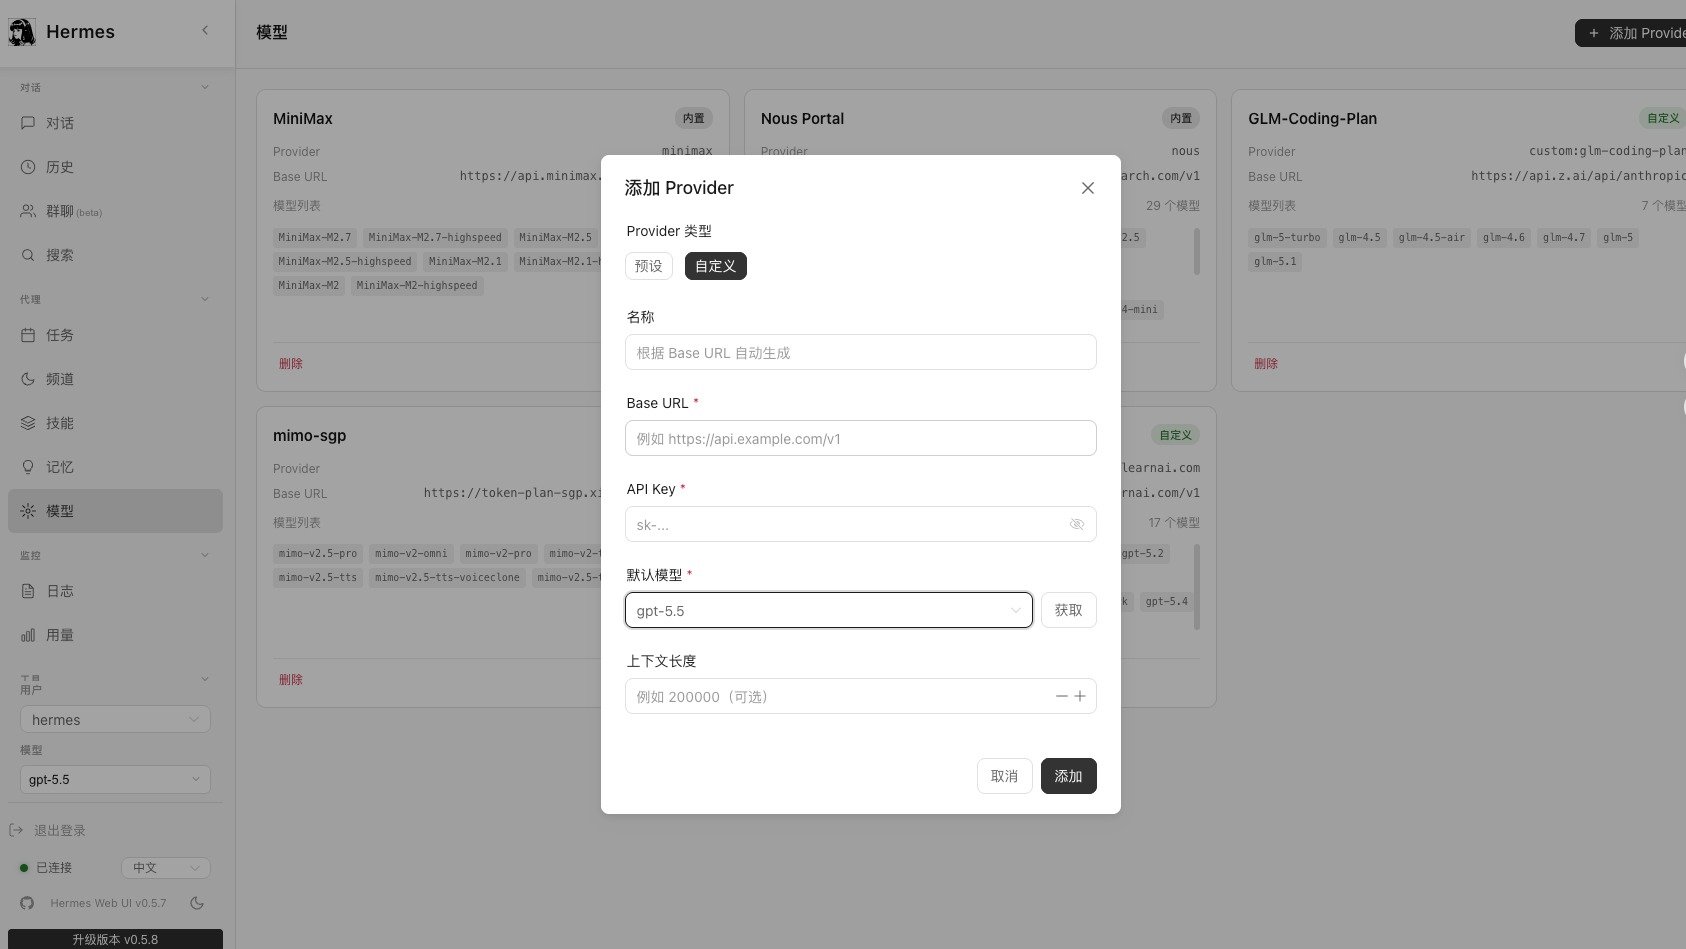
Task: Increase context length with plus
Action: [x=1080, y=696]
